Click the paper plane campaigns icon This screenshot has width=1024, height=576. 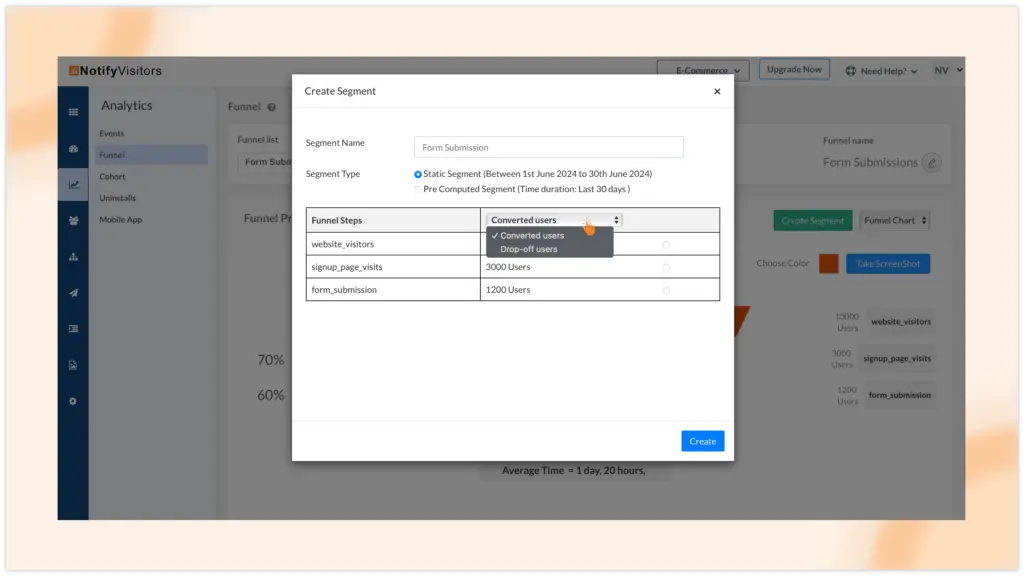coord(73,293)
